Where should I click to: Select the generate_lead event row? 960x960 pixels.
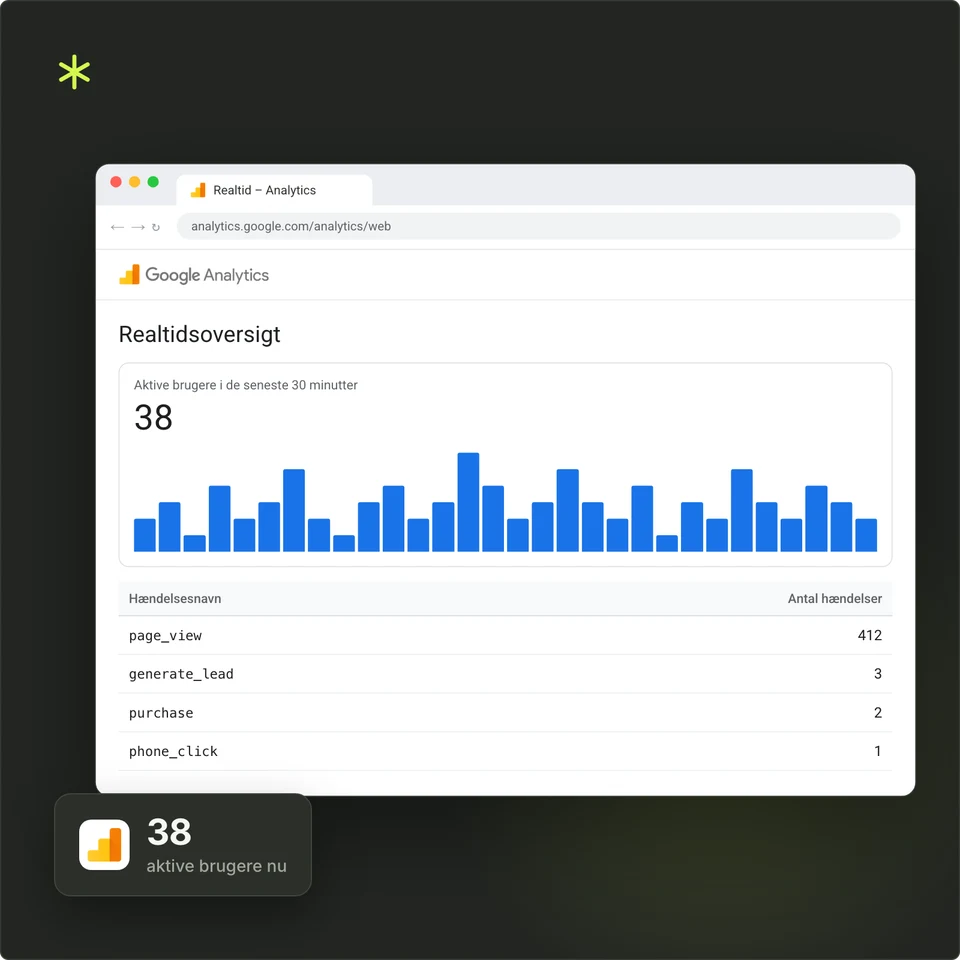[505, 674]
